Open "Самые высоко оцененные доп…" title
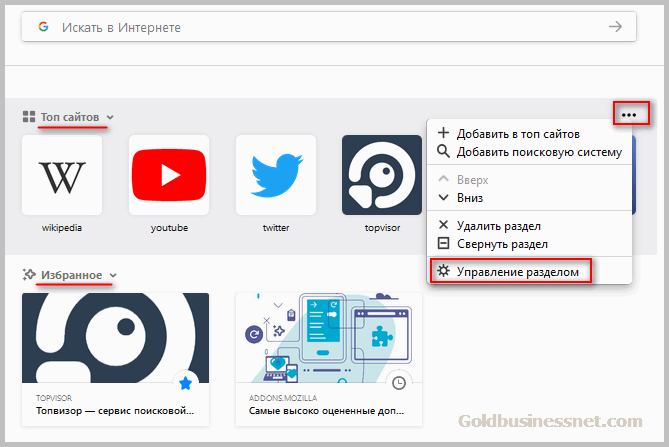Screen dimensions: 669x447 pyautogui.click(x=326, y=411)
